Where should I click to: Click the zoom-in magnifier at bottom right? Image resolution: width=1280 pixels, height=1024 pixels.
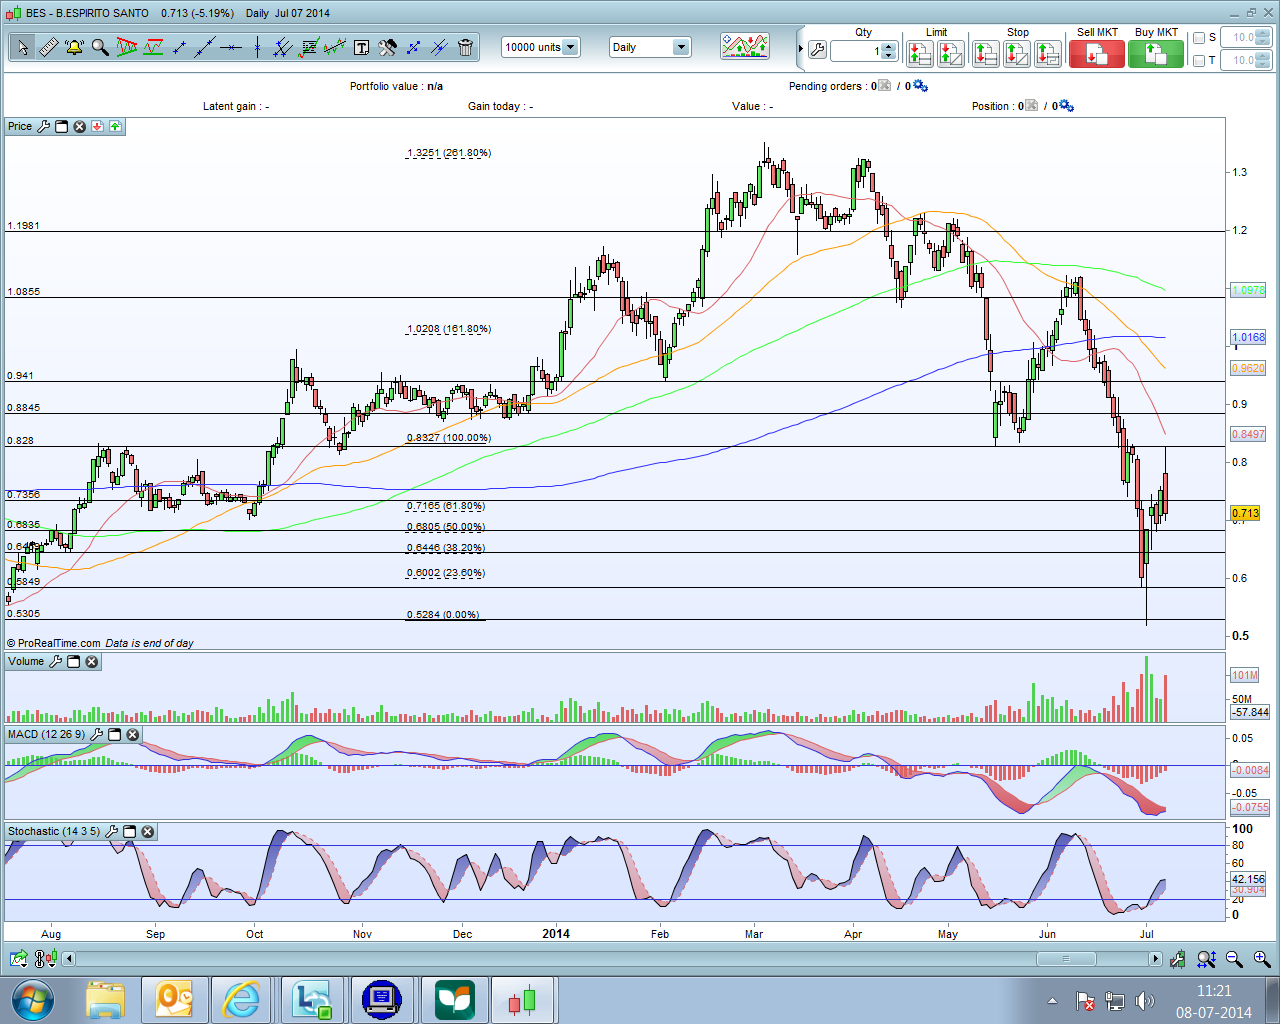1261,959
